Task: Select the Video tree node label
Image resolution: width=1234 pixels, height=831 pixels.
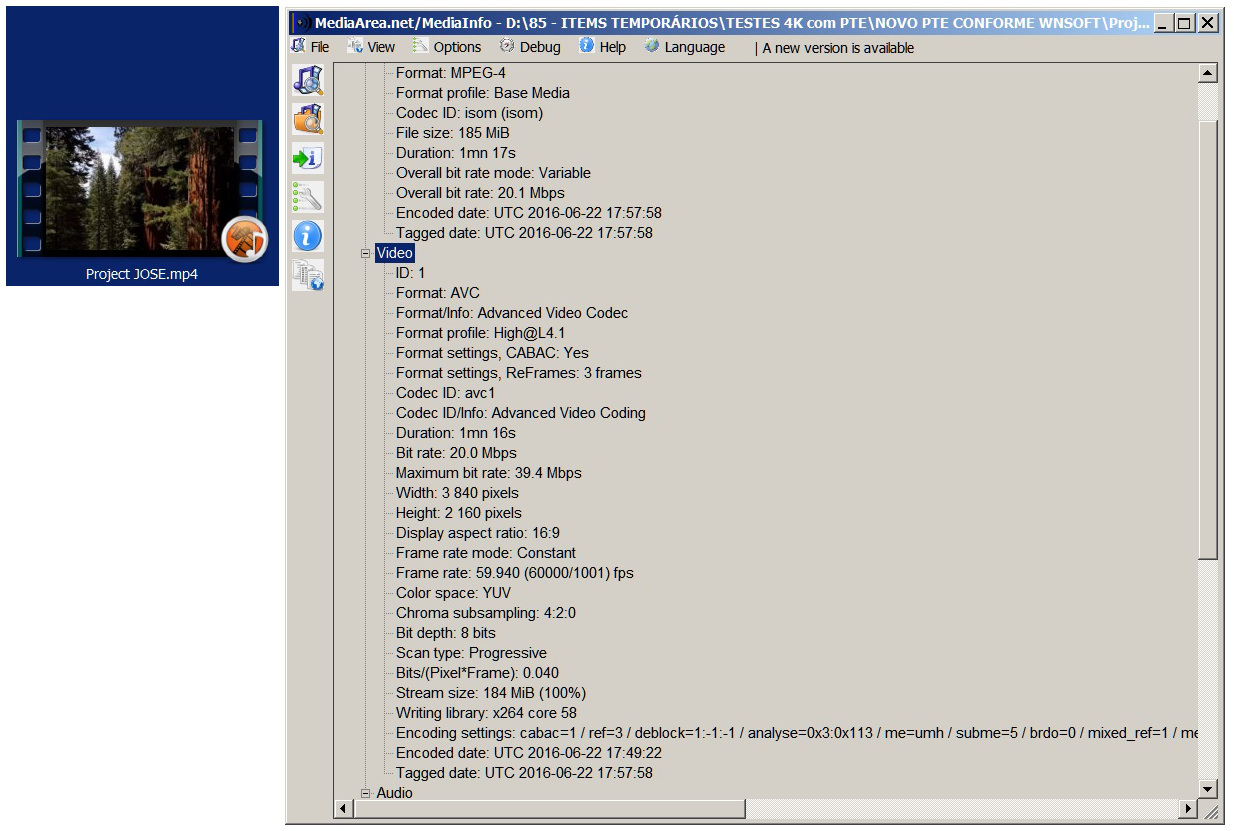Action: pos(394,254)
